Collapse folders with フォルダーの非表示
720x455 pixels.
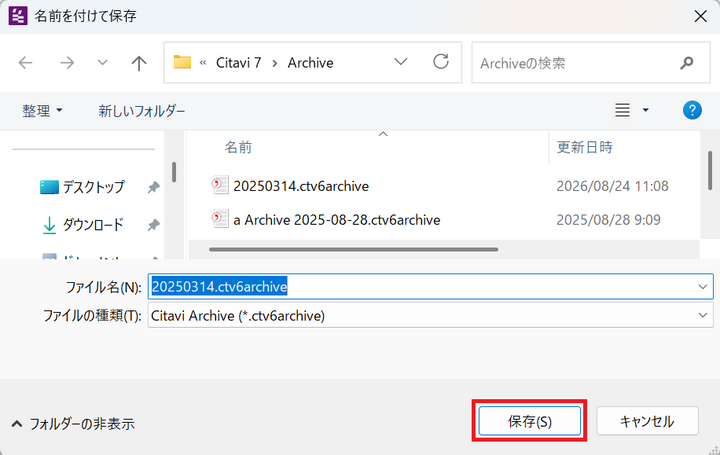tap(73, 423)
